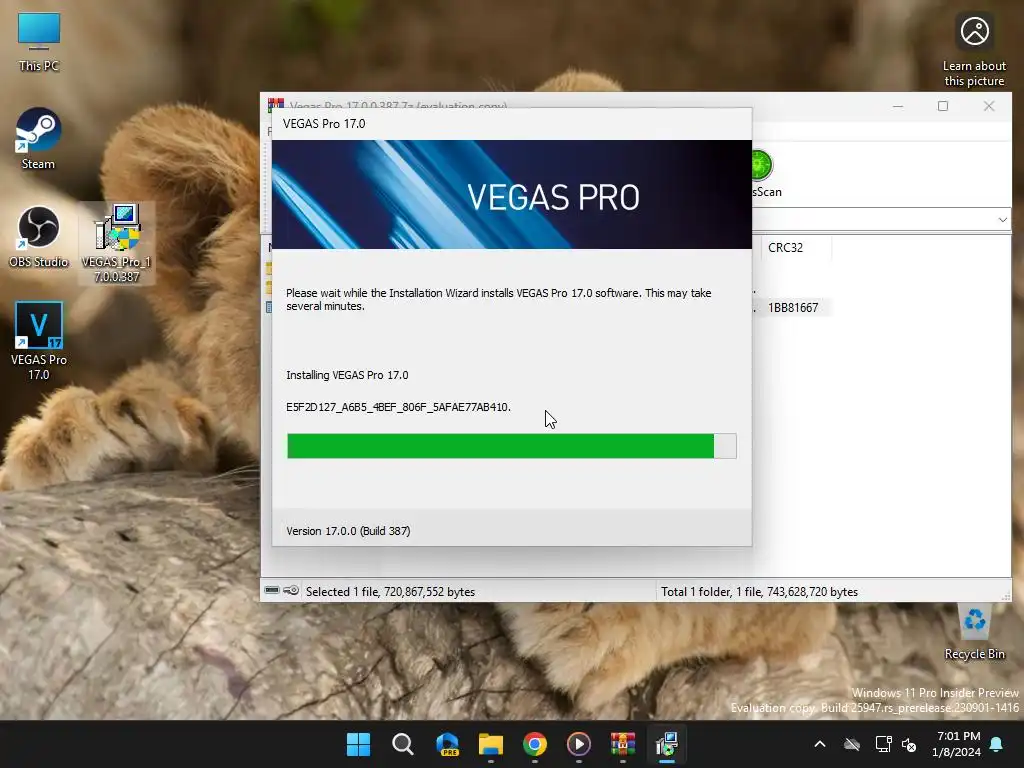The image size is (1024, 768).
Task: Open File Explorer from the taskbar
Action: click(x=490, y=744)
